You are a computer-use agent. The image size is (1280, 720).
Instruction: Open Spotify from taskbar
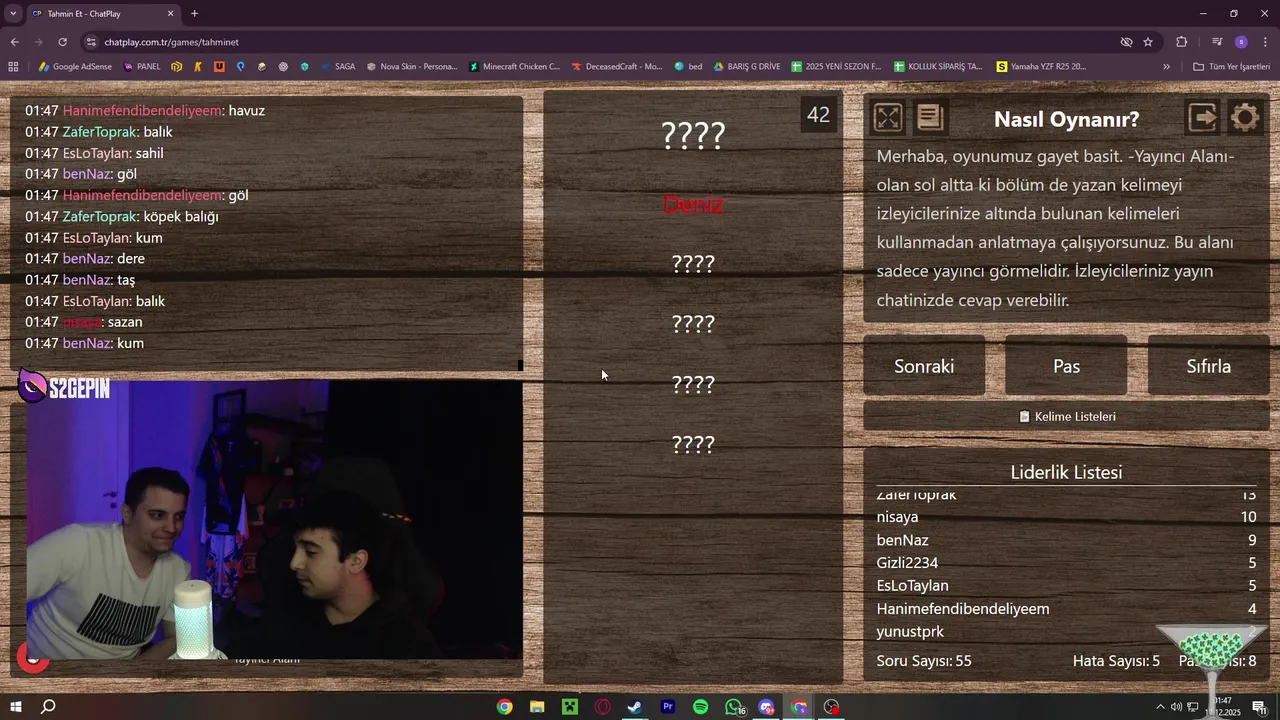tap(700, 707)
